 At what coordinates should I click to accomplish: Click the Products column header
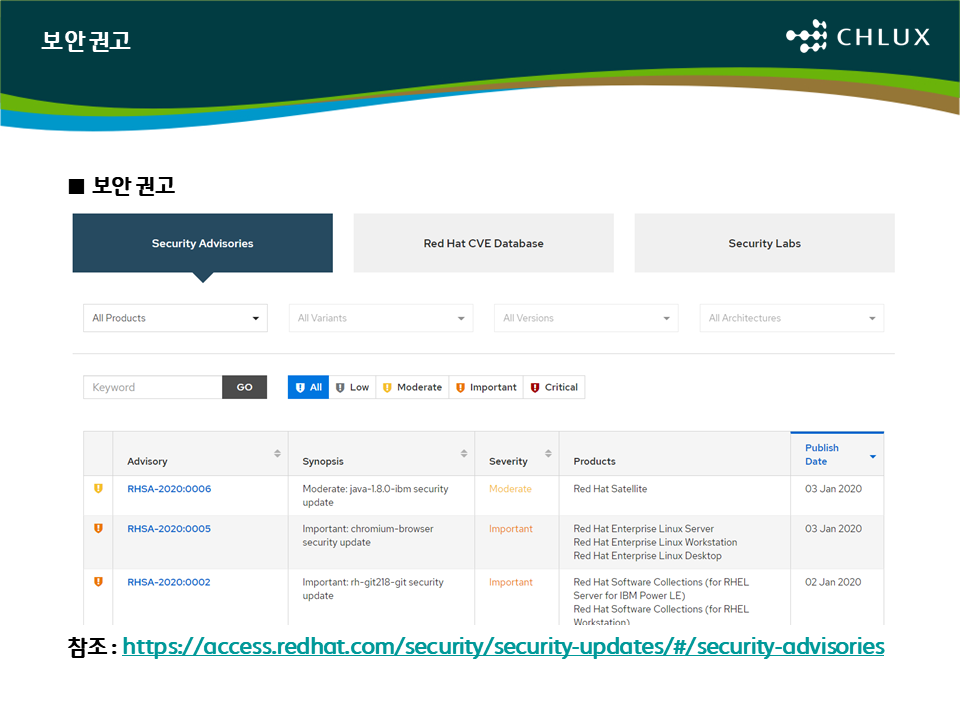pyautogui.click(x=675, y=454)
